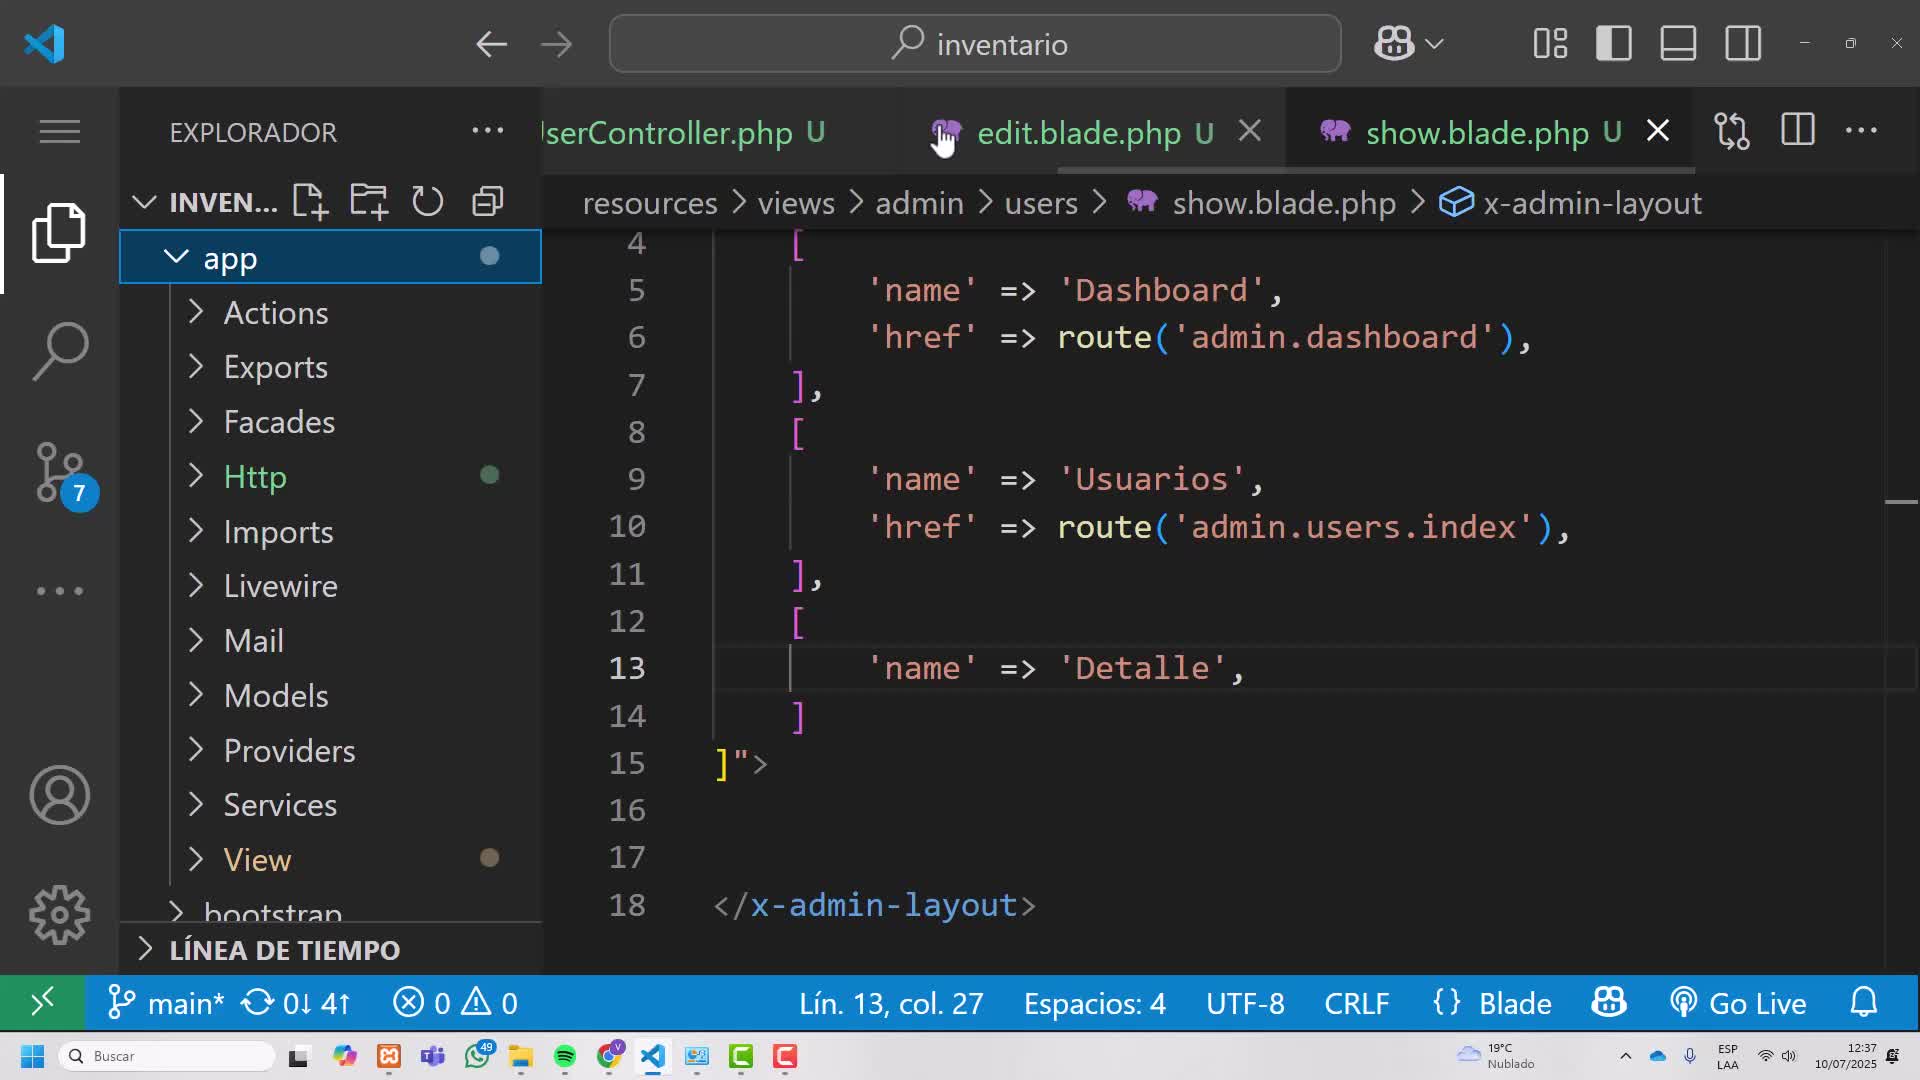
Task: Toggle the bottom panel
Action: [x=1678, y=44]
